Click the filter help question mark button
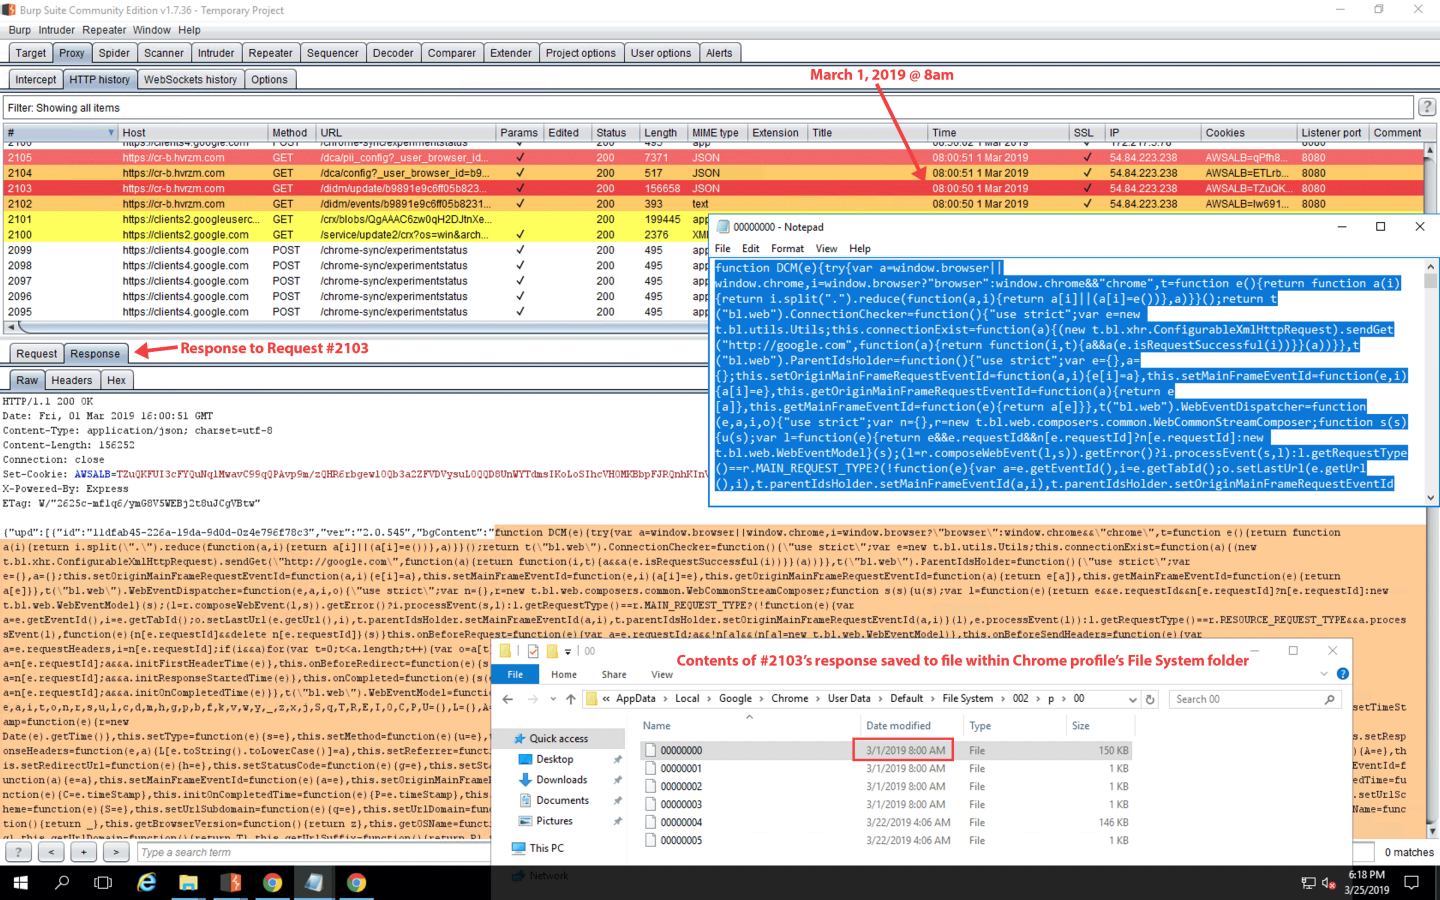 coord(1427,107)
